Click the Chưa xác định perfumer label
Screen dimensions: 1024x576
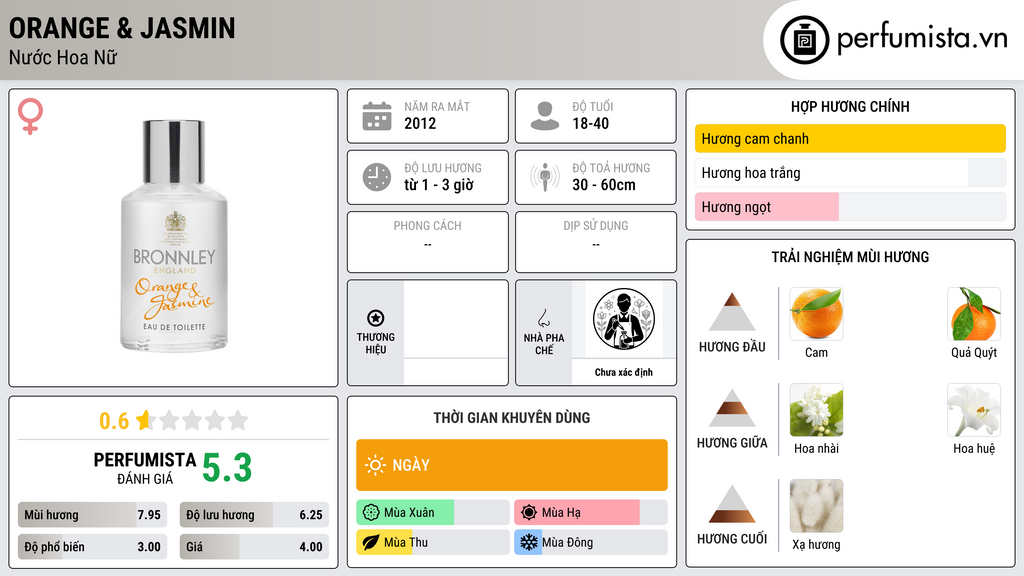624,372
